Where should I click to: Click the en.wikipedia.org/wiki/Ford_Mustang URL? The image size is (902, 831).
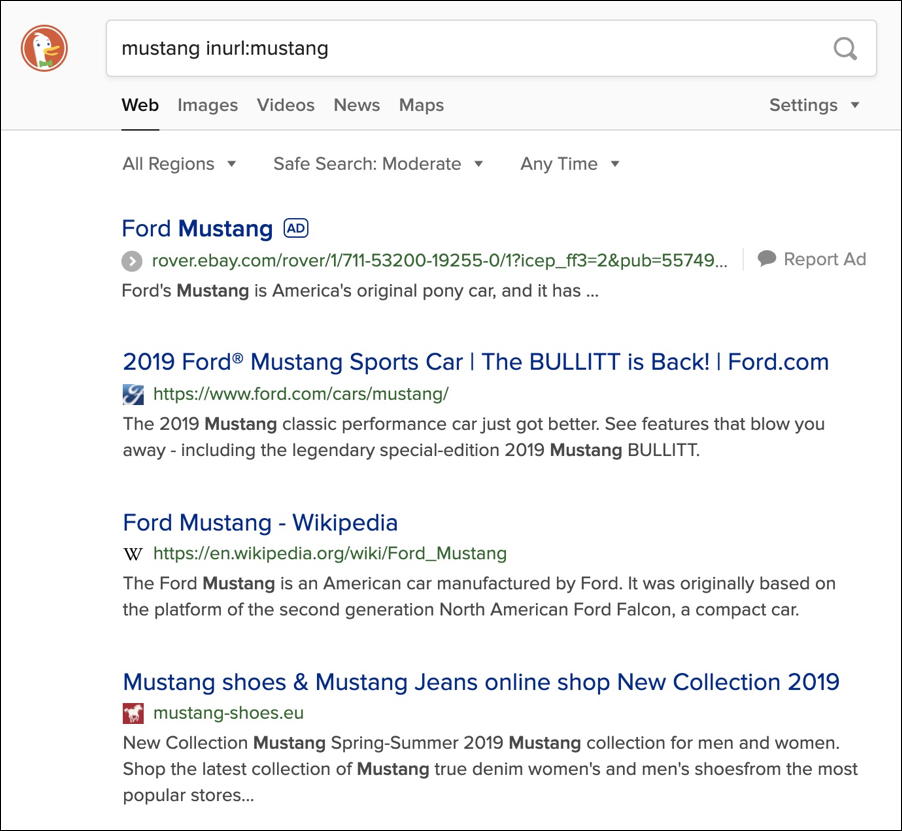pos(330,553)
